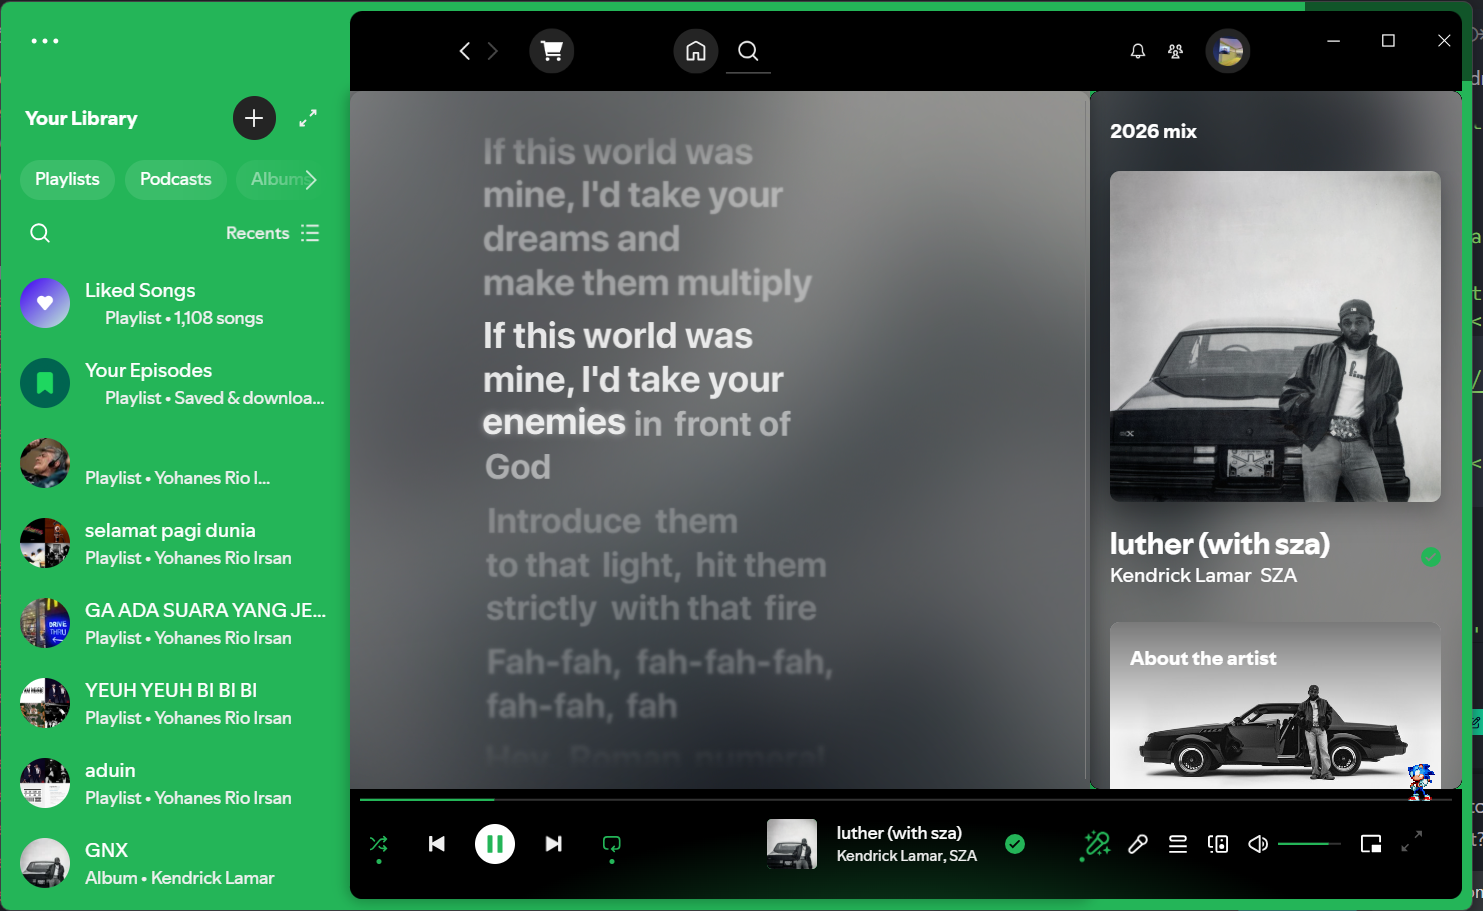
Task: Open the miniplayer icon
Action: tap(1371, 844)
